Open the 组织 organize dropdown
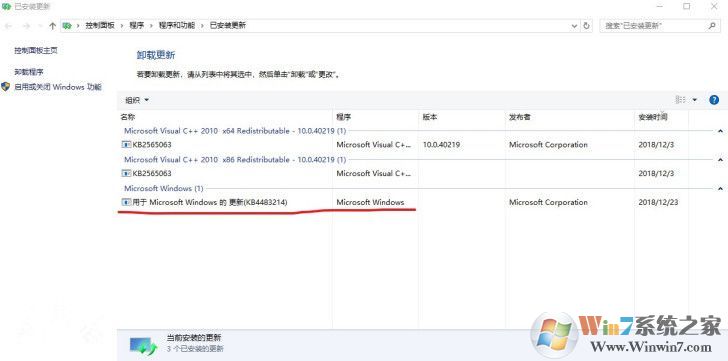728x361 pixels. (137, 100)
